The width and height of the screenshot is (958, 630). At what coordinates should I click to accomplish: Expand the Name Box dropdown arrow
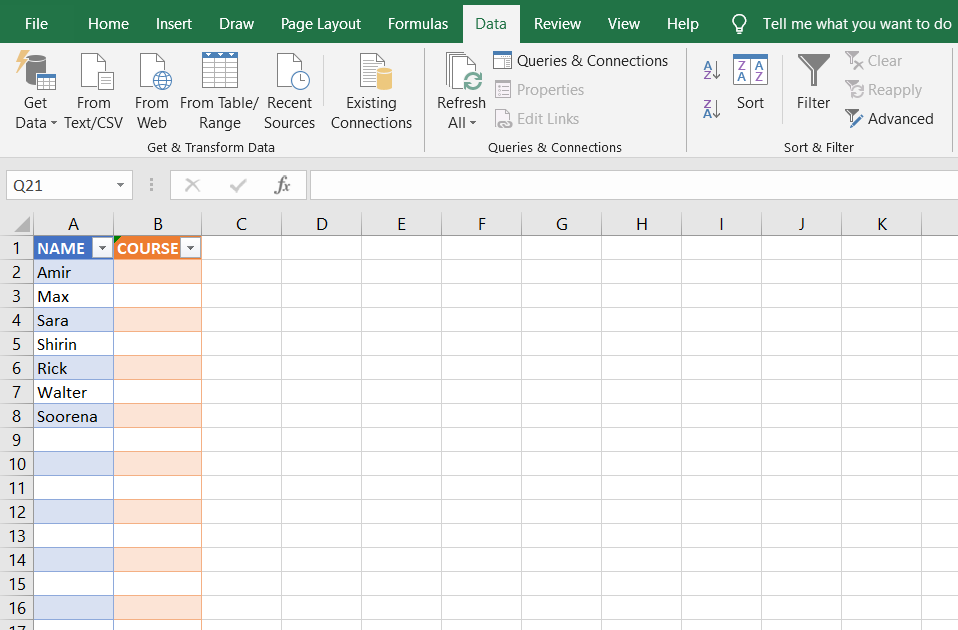[x=120, y=185]
